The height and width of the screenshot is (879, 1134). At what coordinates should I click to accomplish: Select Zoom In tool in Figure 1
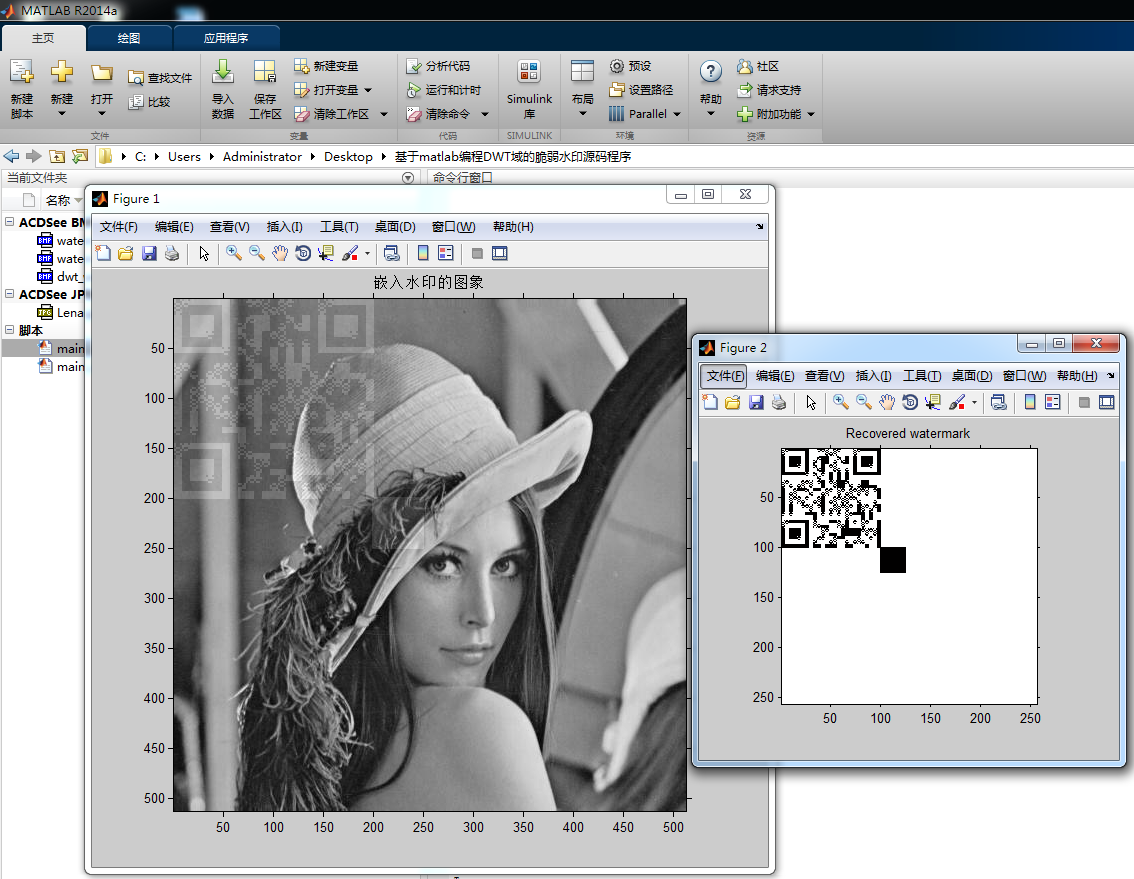click(234, 253)
